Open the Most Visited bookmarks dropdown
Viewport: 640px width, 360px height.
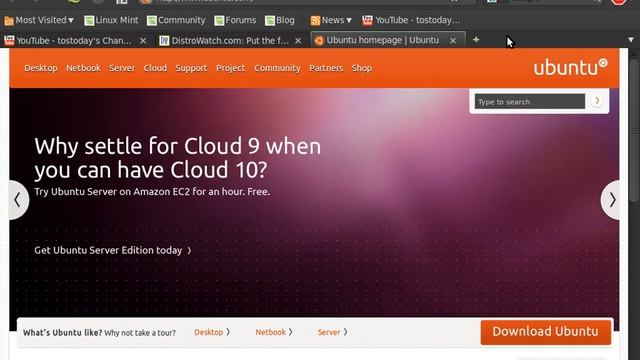coord(39,20)
